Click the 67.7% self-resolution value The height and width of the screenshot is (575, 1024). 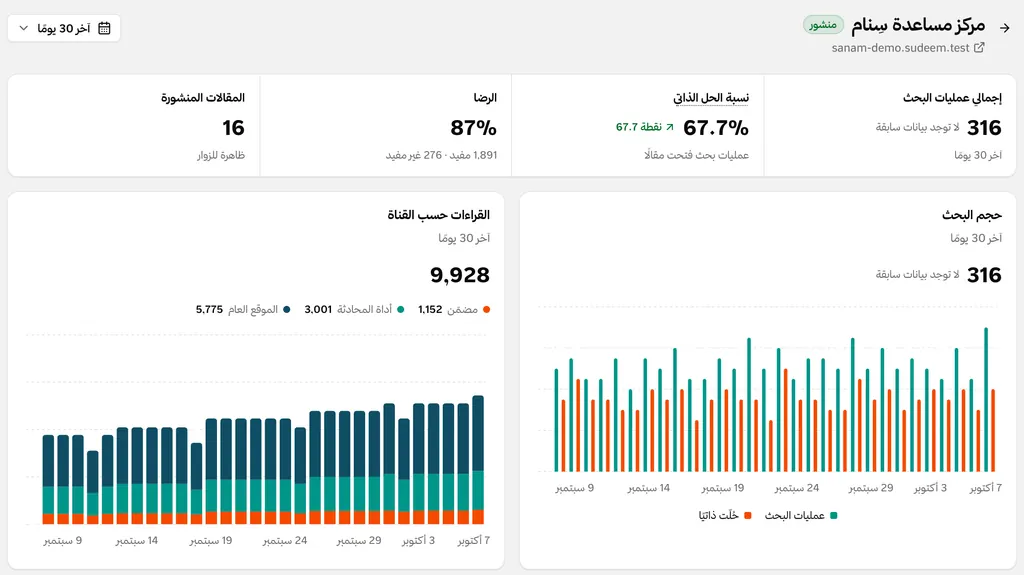tap(716, 127)
